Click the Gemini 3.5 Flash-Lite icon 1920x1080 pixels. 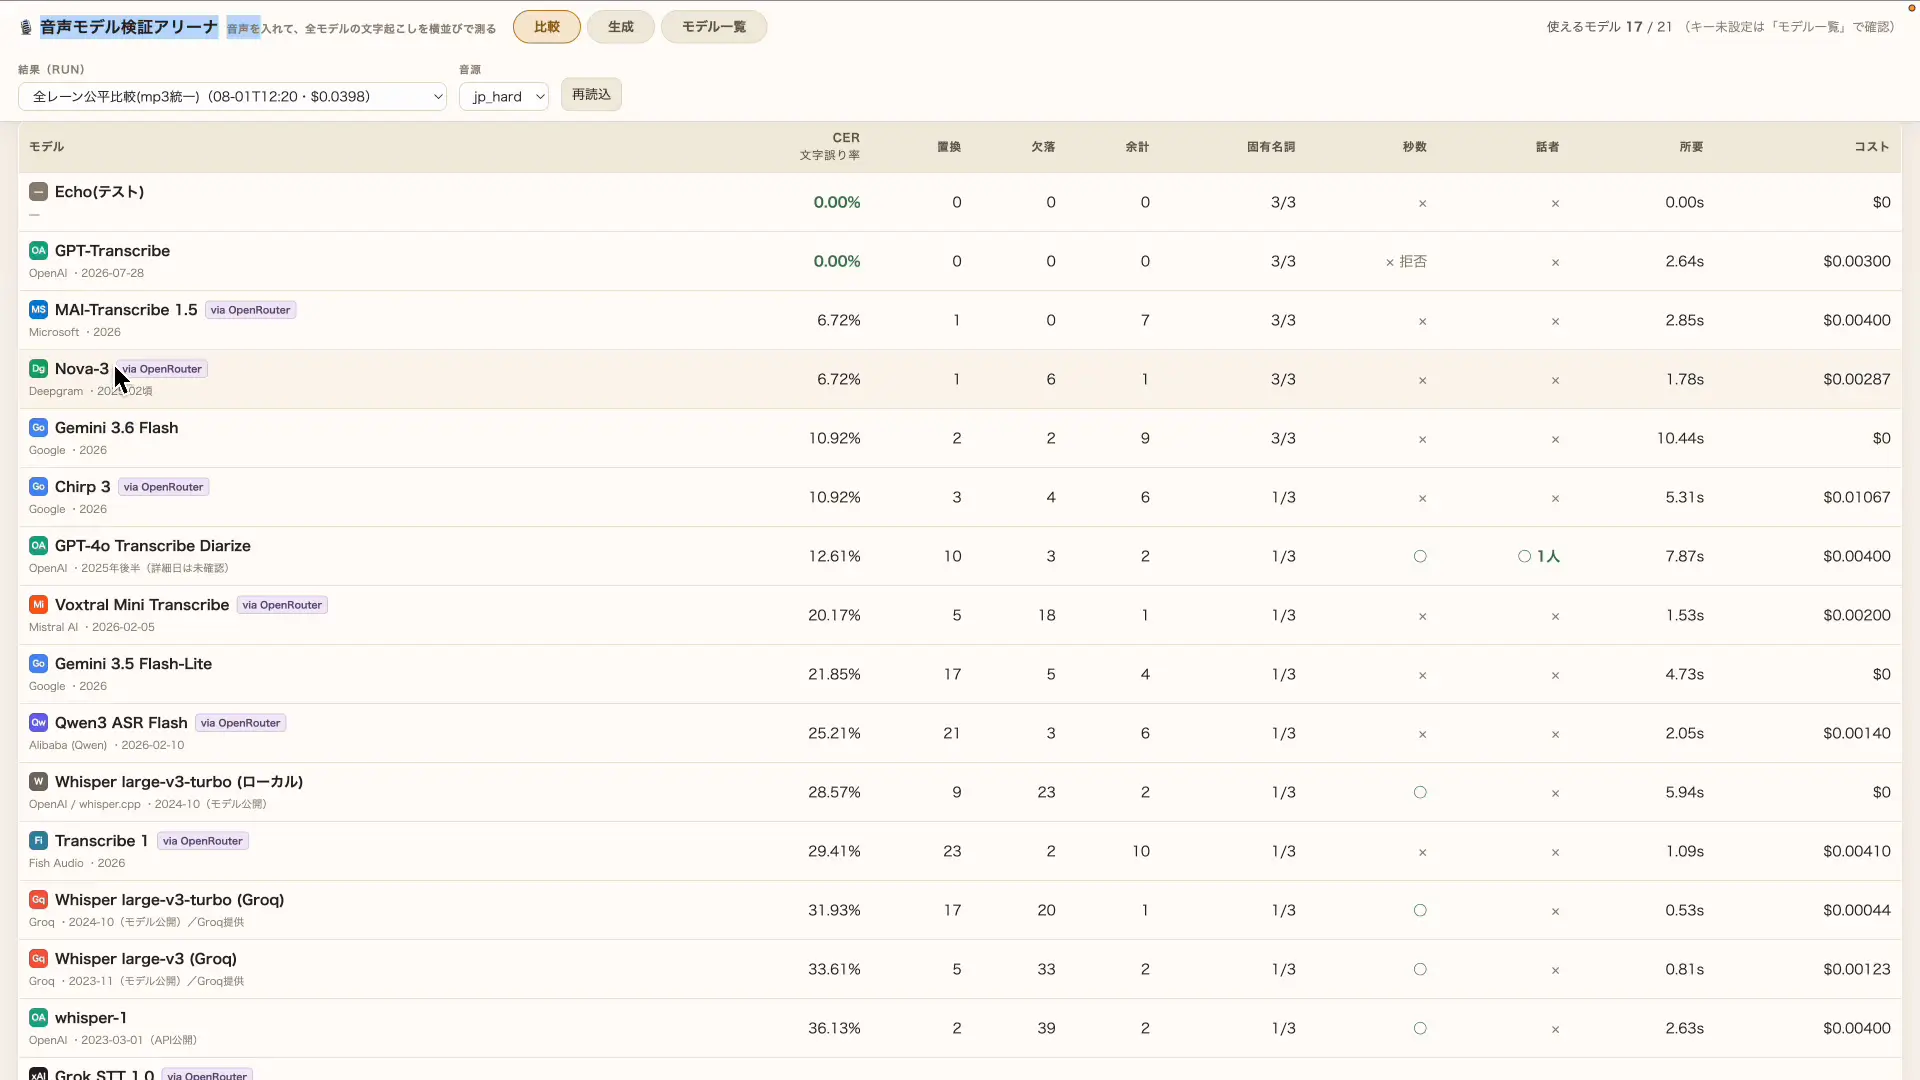[x=38, y=664]
